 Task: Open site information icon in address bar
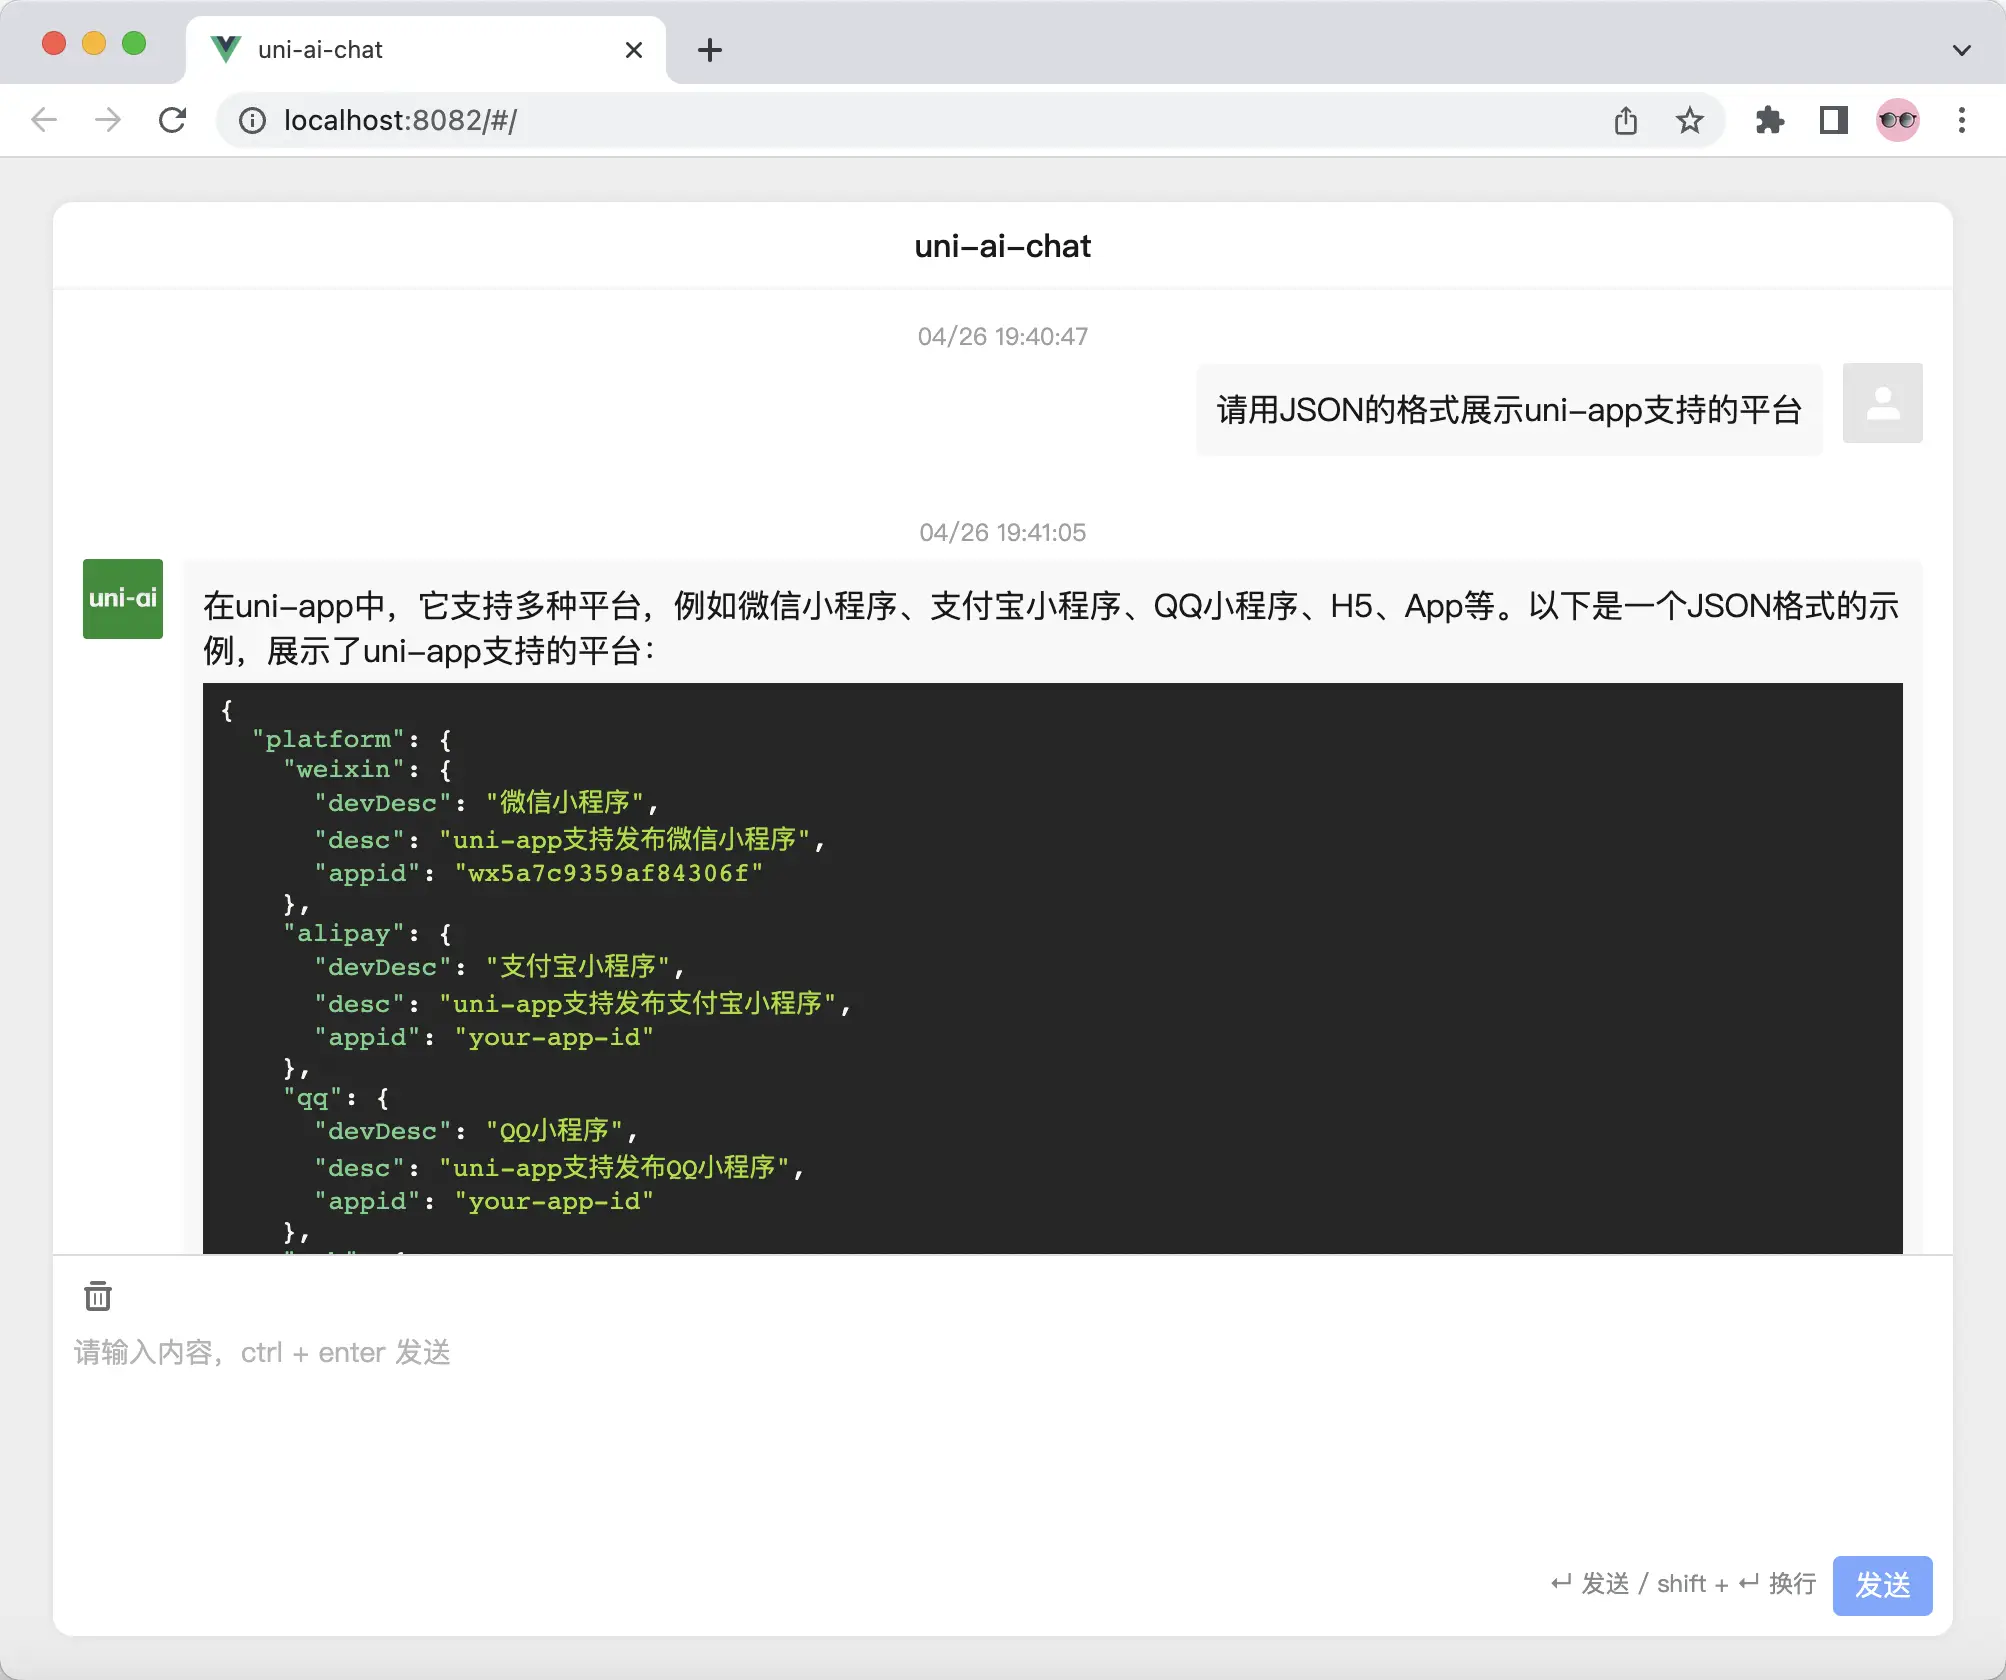point(252,121)
